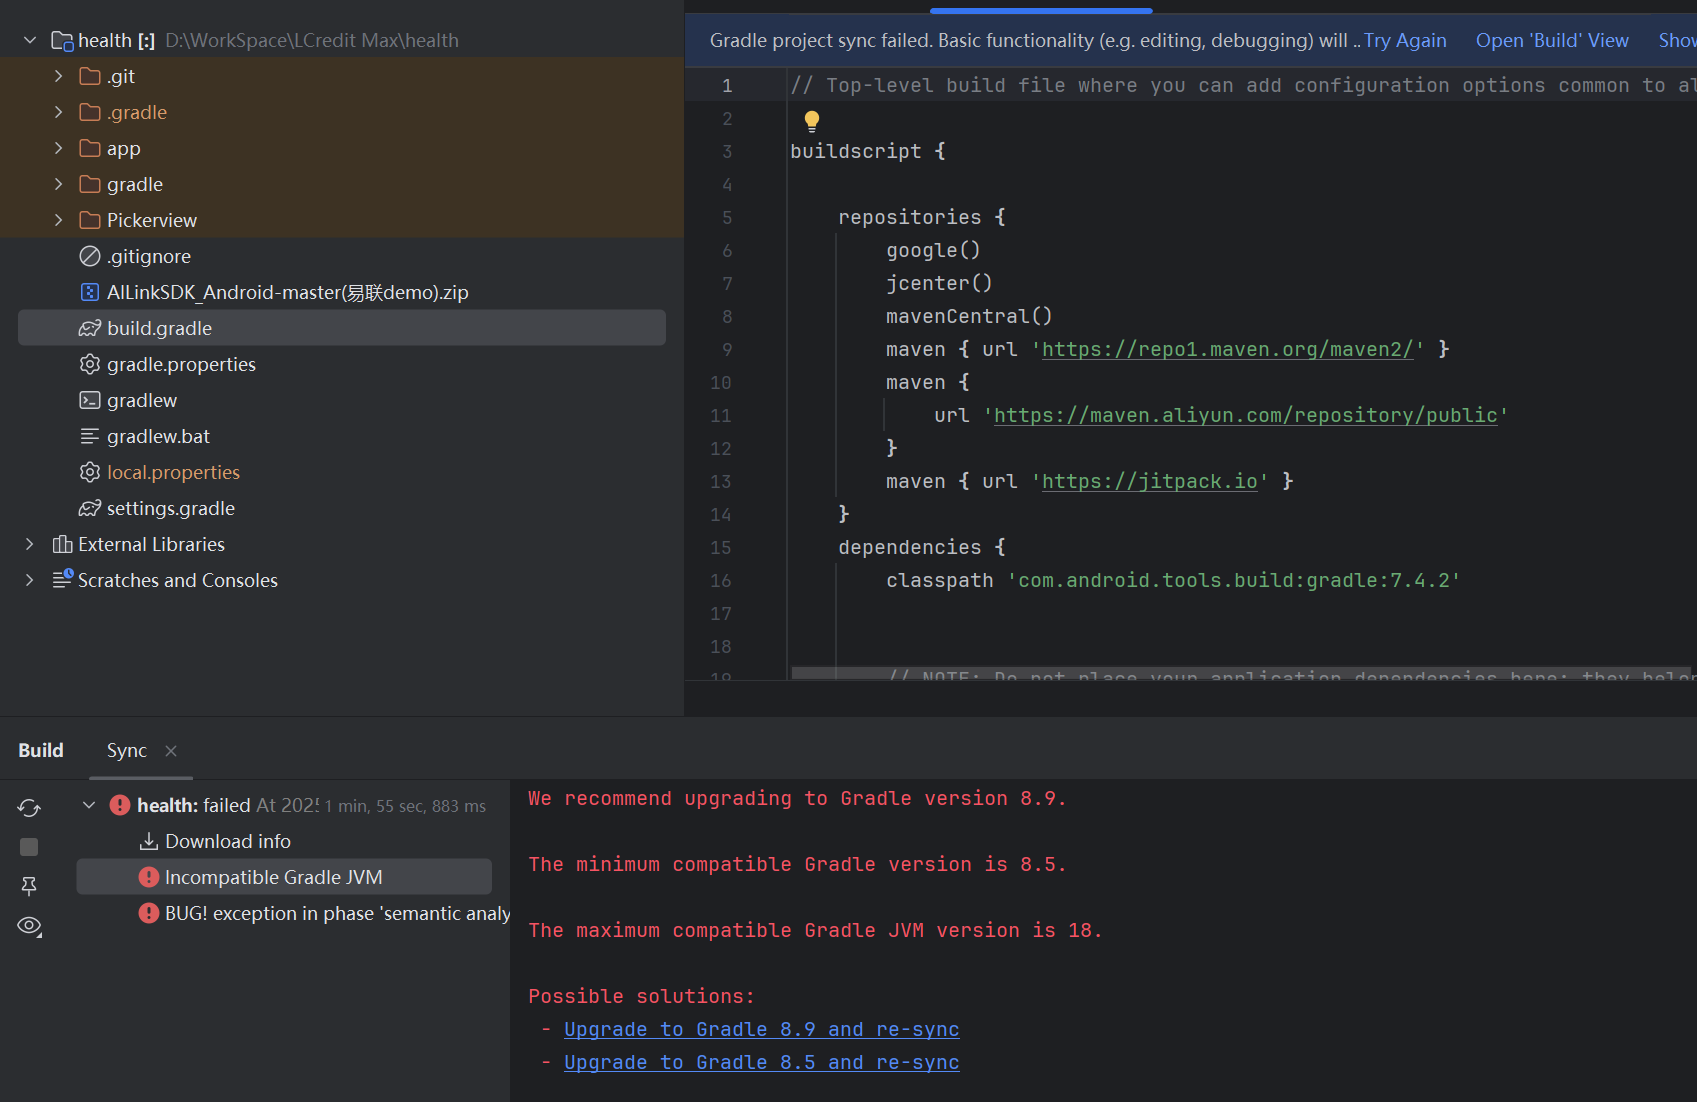Expand the .git folder
Image resolution: width=1697 pixels, height=1102 pixels.
coord(58,76)
